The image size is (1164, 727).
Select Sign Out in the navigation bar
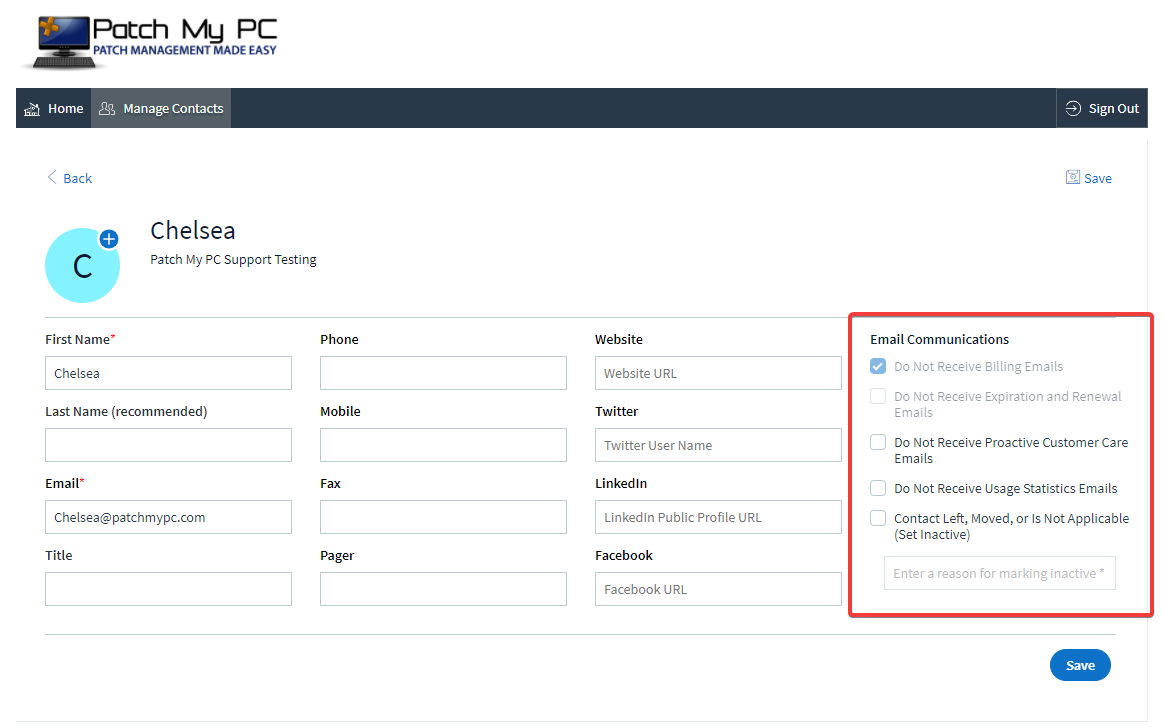pyautogui.click(x=1102, y=108)
